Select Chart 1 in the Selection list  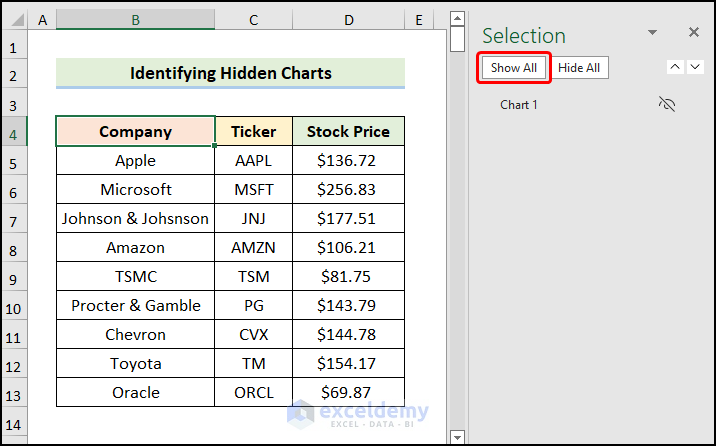click(519, 105)
